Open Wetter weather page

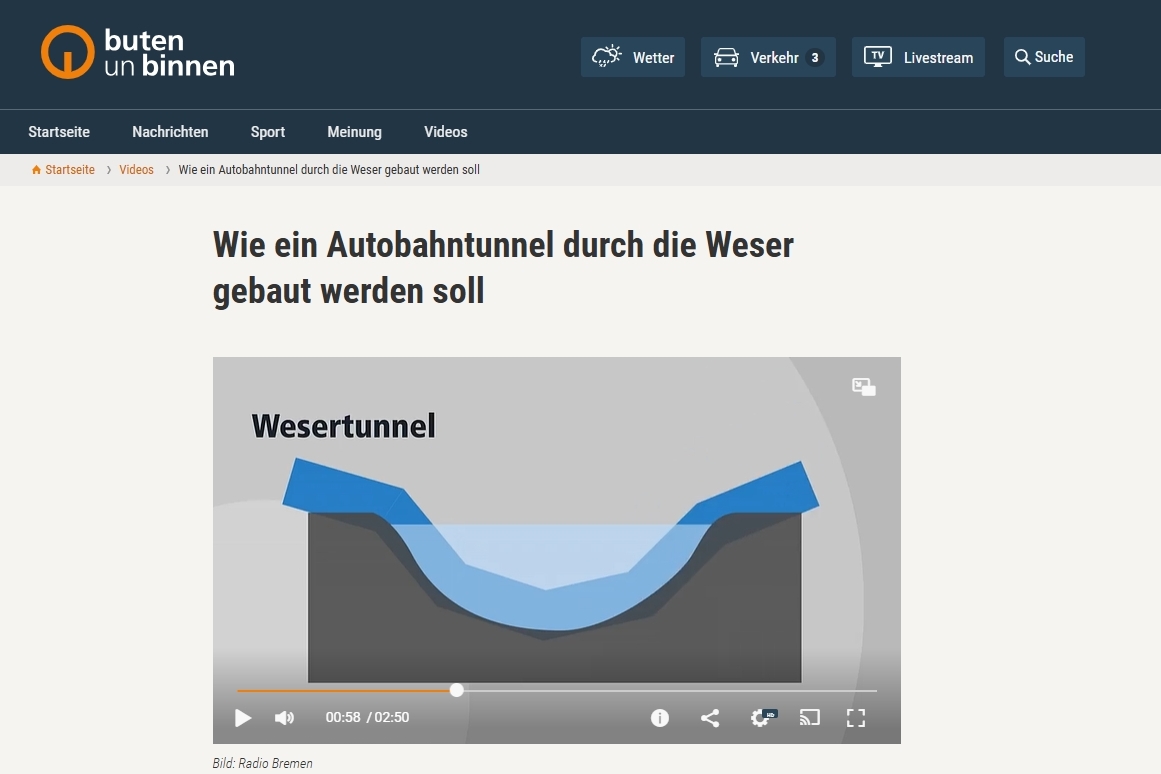click(x=633, y=58)
